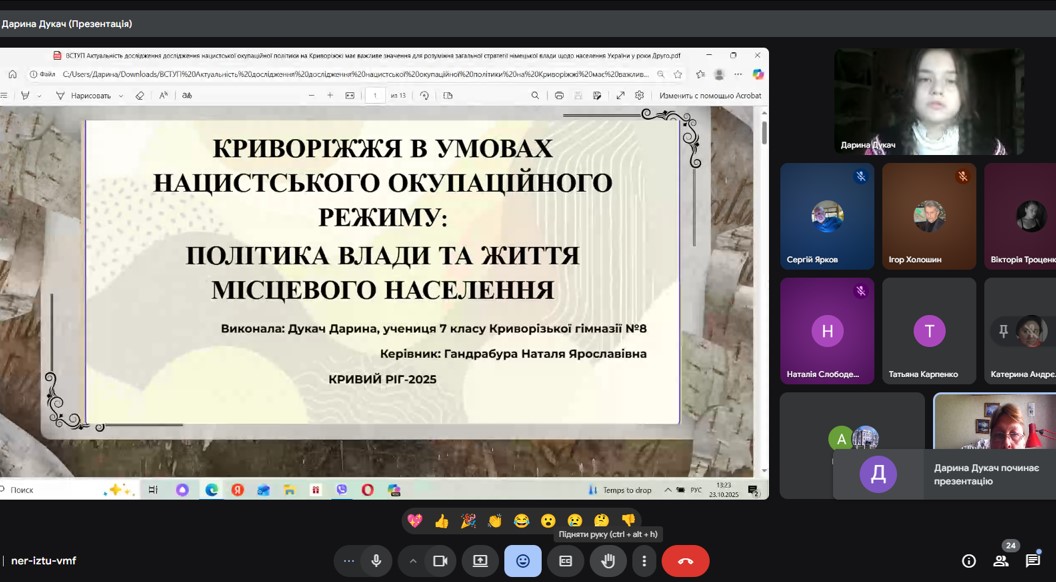The height and width of the screenshot is (582, 1056).
Task: Mute the microphone in the call bar
Action: tap(376, 561)
